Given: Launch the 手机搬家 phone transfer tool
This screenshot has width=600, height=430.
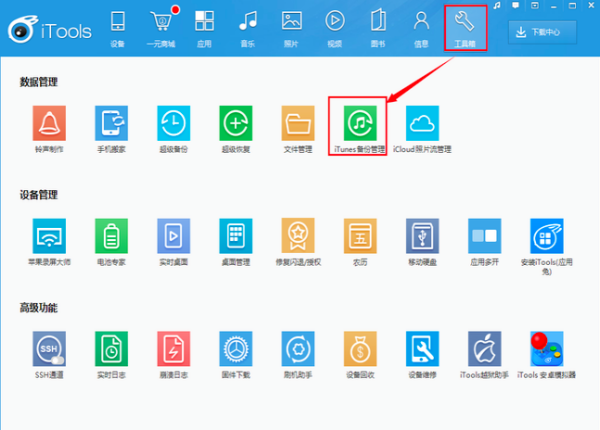Looking at the screenshot, I should pyautogui.click(x=111, y=123).
